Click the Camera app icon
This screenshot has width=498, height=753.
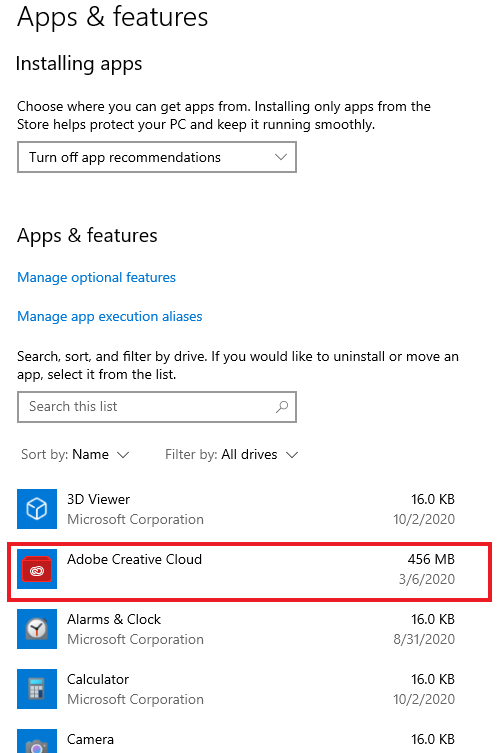37,741
